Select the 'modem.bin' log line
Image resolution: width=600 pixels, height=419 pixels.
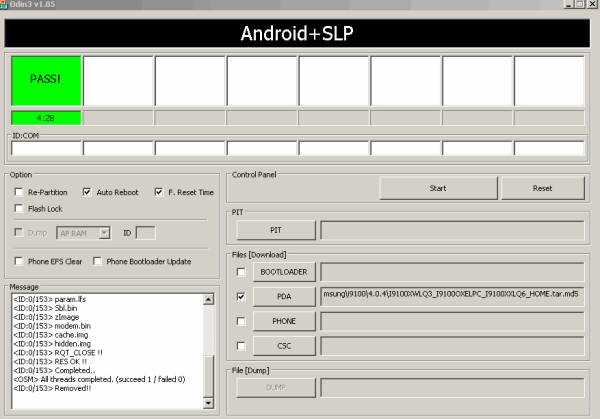click(52, 326)
